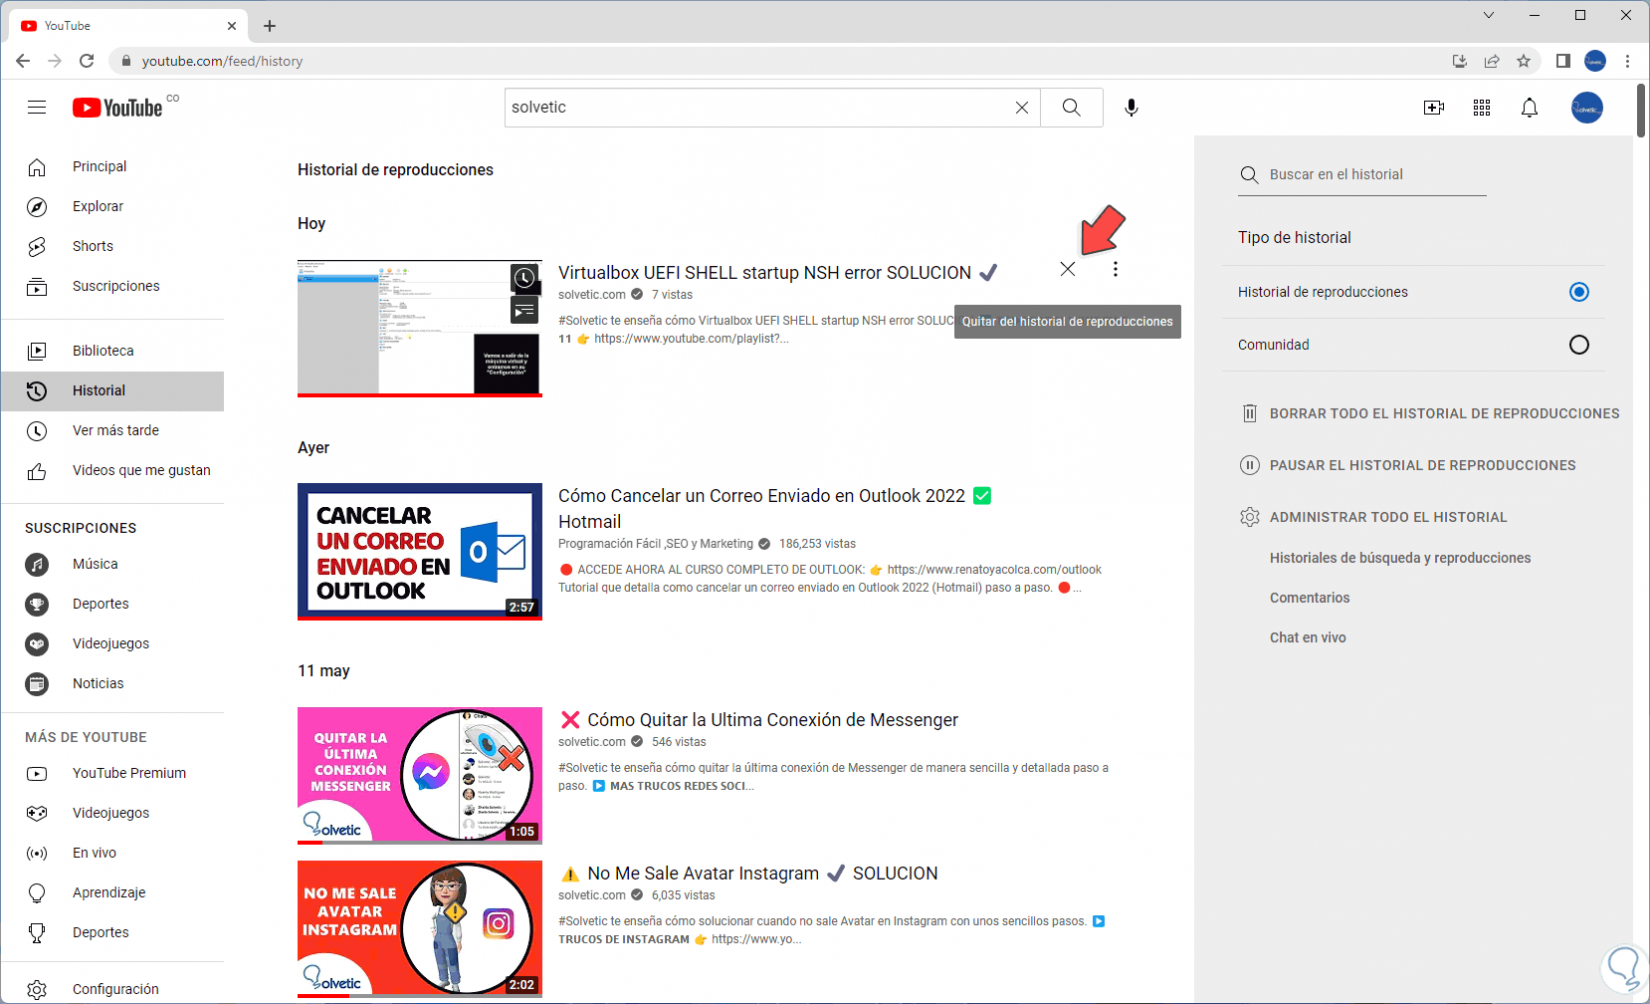Bookmark this page with star icon
1650x1004 pixels.
(x=1523, y=61)
